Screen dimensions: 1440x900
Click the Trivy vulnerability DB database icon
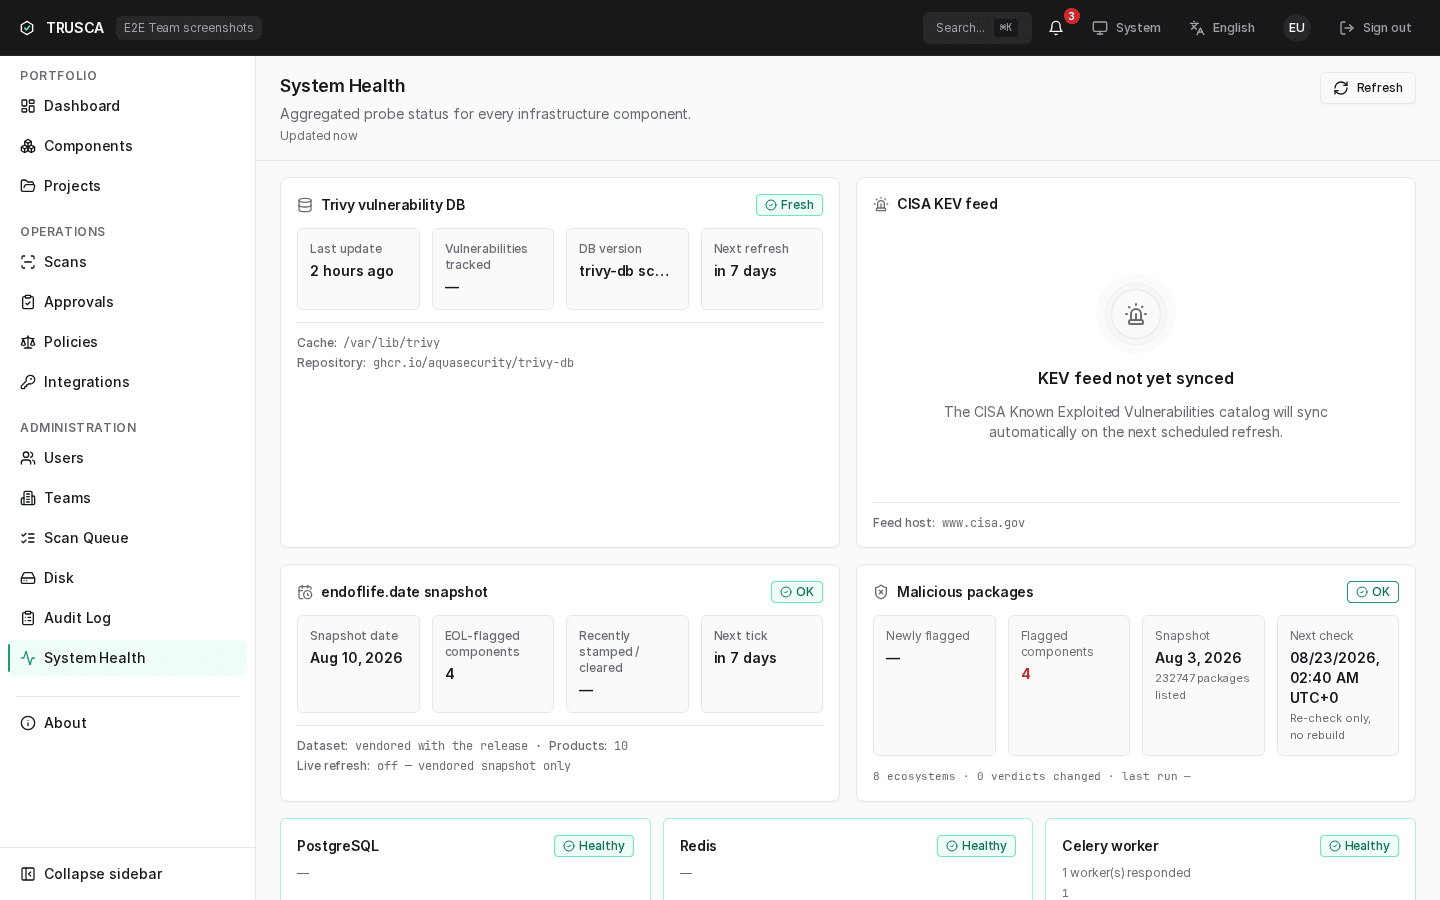[x=305, y=205]
